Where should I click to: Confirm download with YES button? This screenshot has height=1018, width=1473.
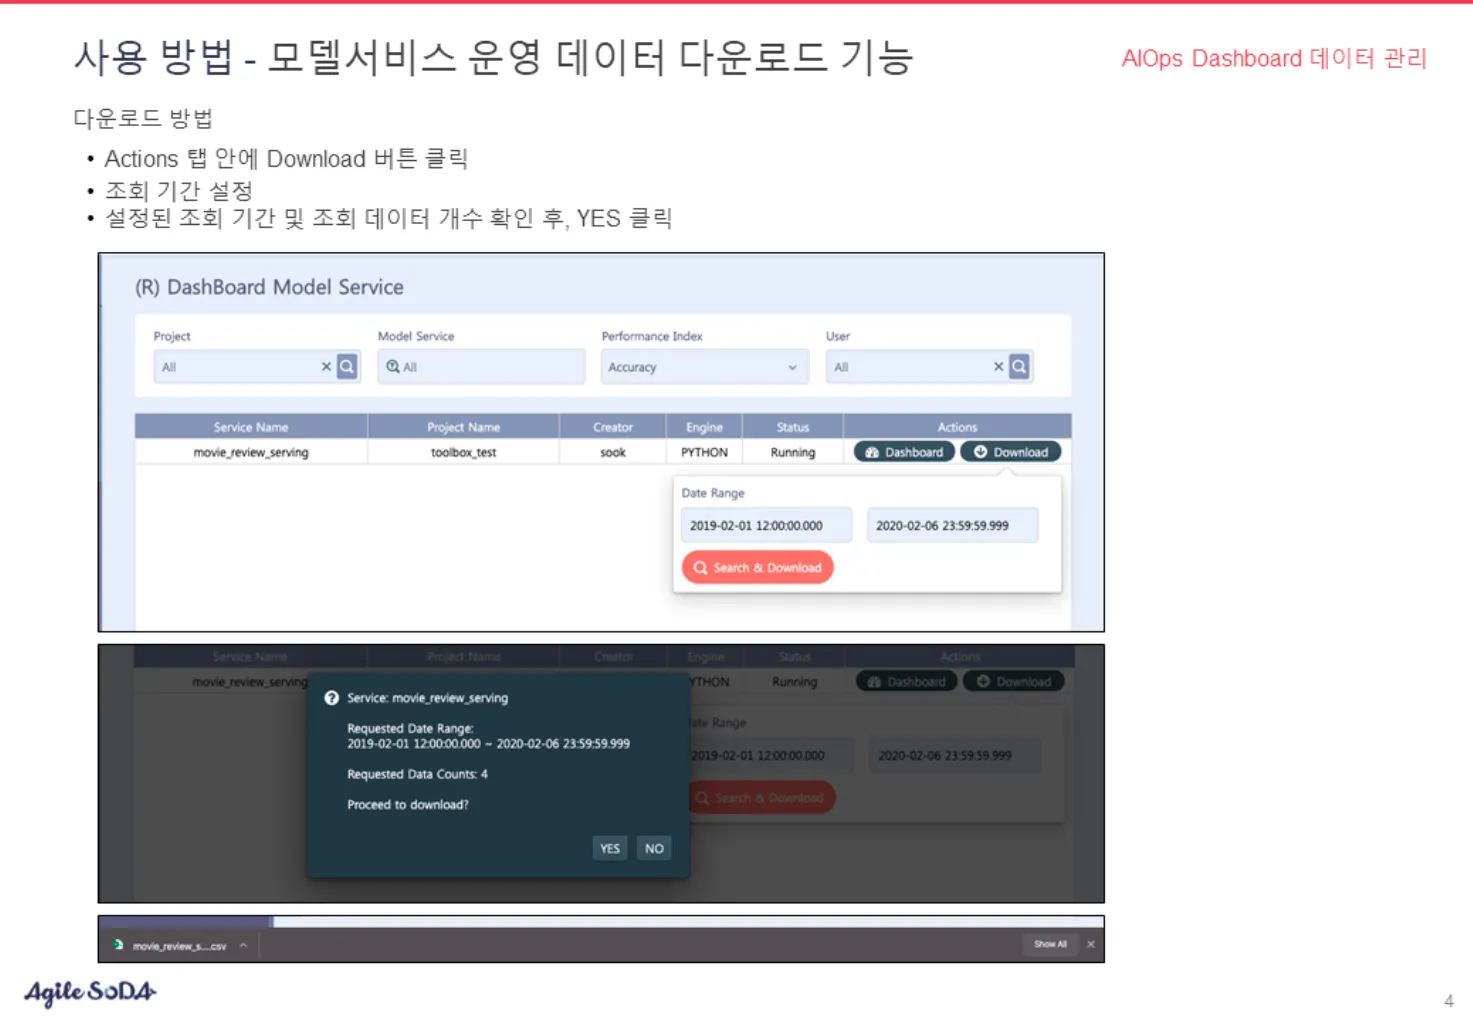coord(610,848)
